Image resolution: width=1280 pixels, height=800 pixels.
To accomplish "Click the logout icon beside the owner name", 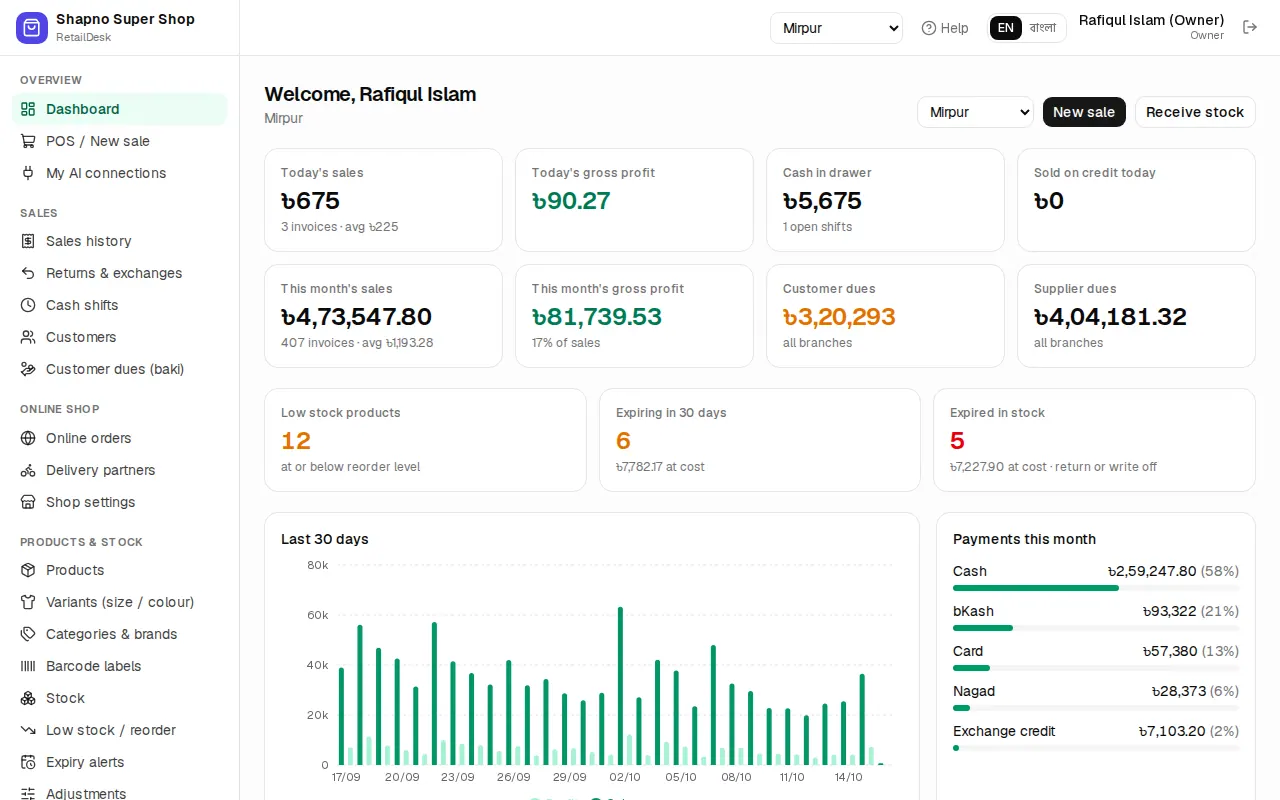I will [1250, 27].
